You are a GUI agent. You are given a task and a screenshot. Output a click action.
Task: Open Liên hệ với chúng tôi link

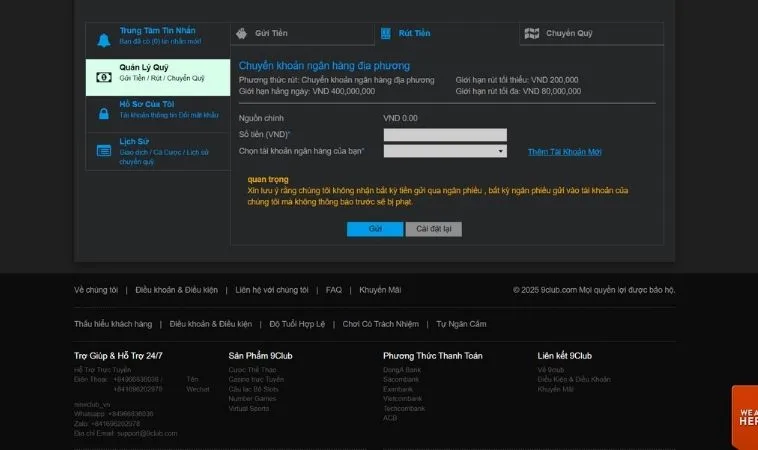tap(272, 290)
